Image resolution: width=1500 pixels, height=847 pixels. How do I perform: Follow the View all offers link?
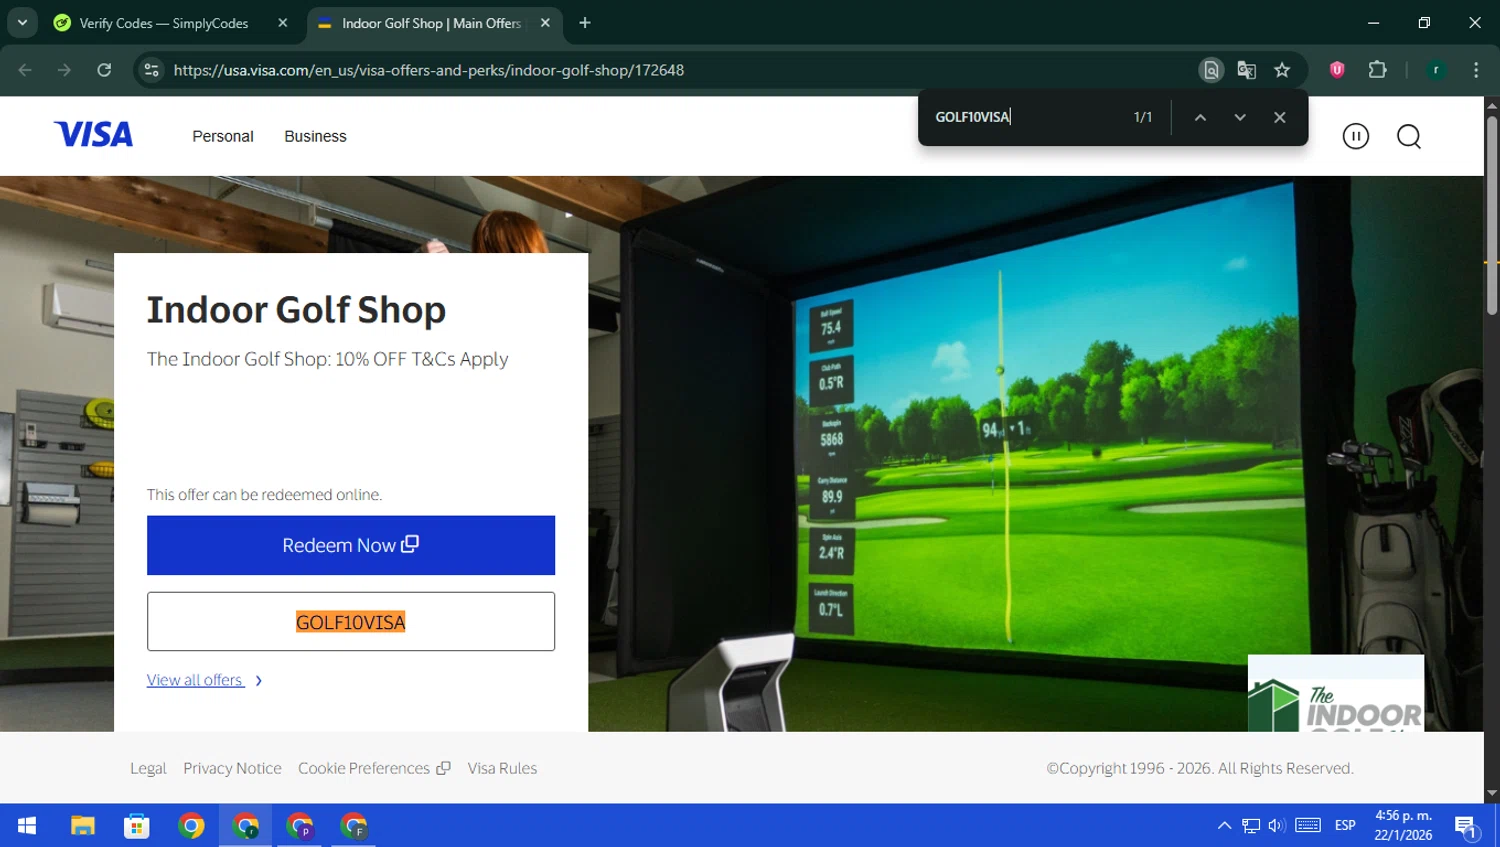click(204, 680)
